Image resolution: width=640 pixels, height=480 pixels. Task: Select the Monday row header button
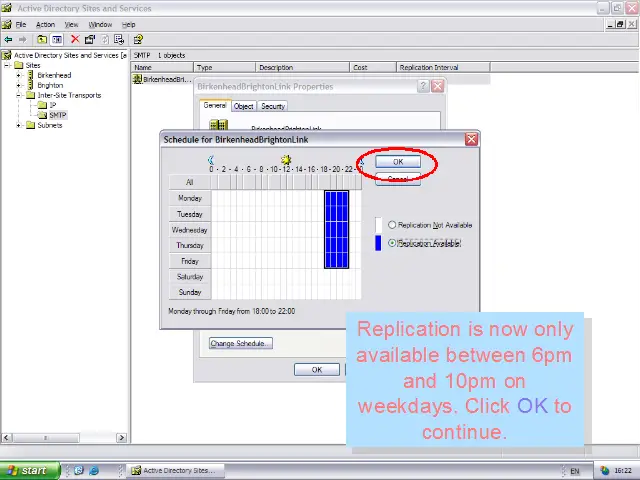190,198
